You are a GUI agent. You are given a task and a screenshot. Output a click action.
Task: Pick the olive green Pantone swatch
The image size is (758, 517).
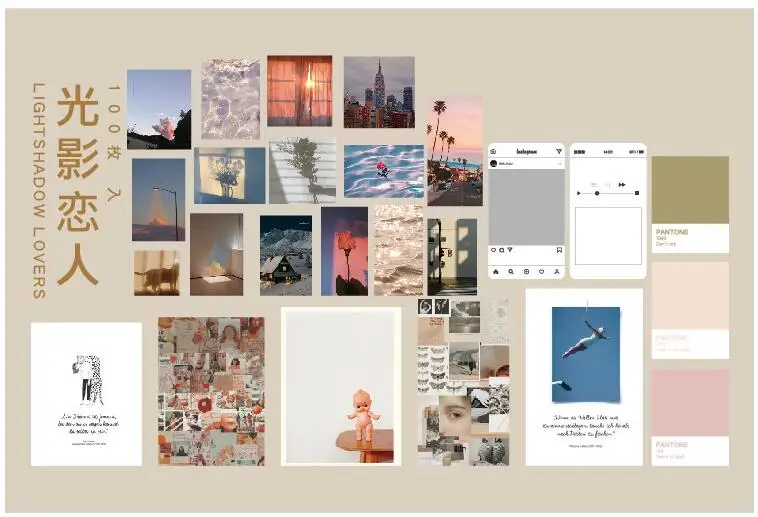690,190
